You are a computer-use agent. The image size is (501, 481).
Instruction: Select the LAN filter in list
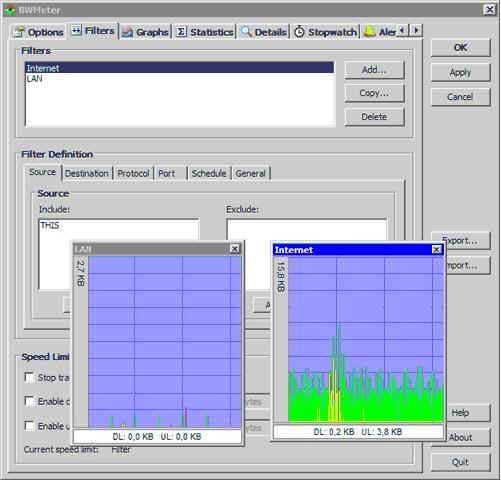[x=179, y=79]
